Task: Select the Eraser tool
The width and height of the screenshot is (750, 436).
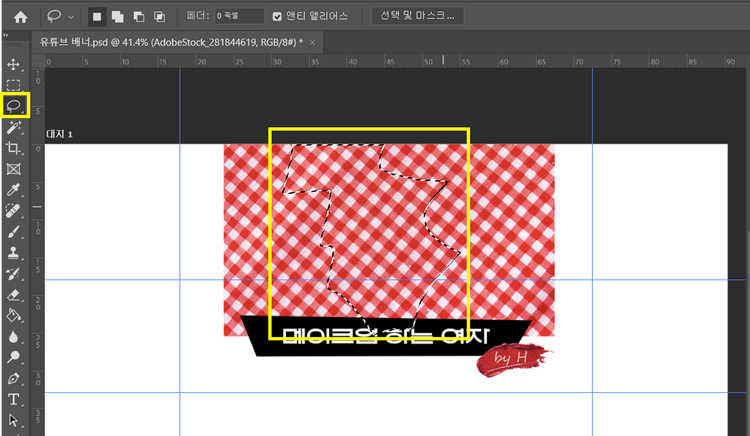Action: click(x=13, y=295)
